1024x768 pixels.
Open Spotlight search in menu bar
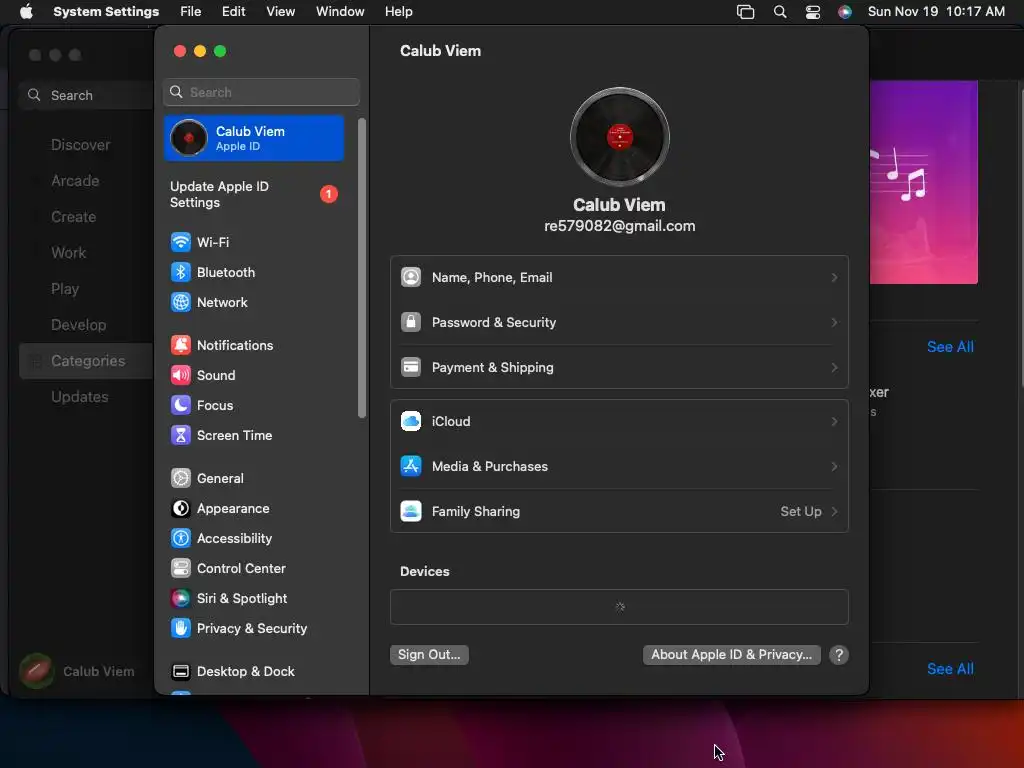point(780,12)
